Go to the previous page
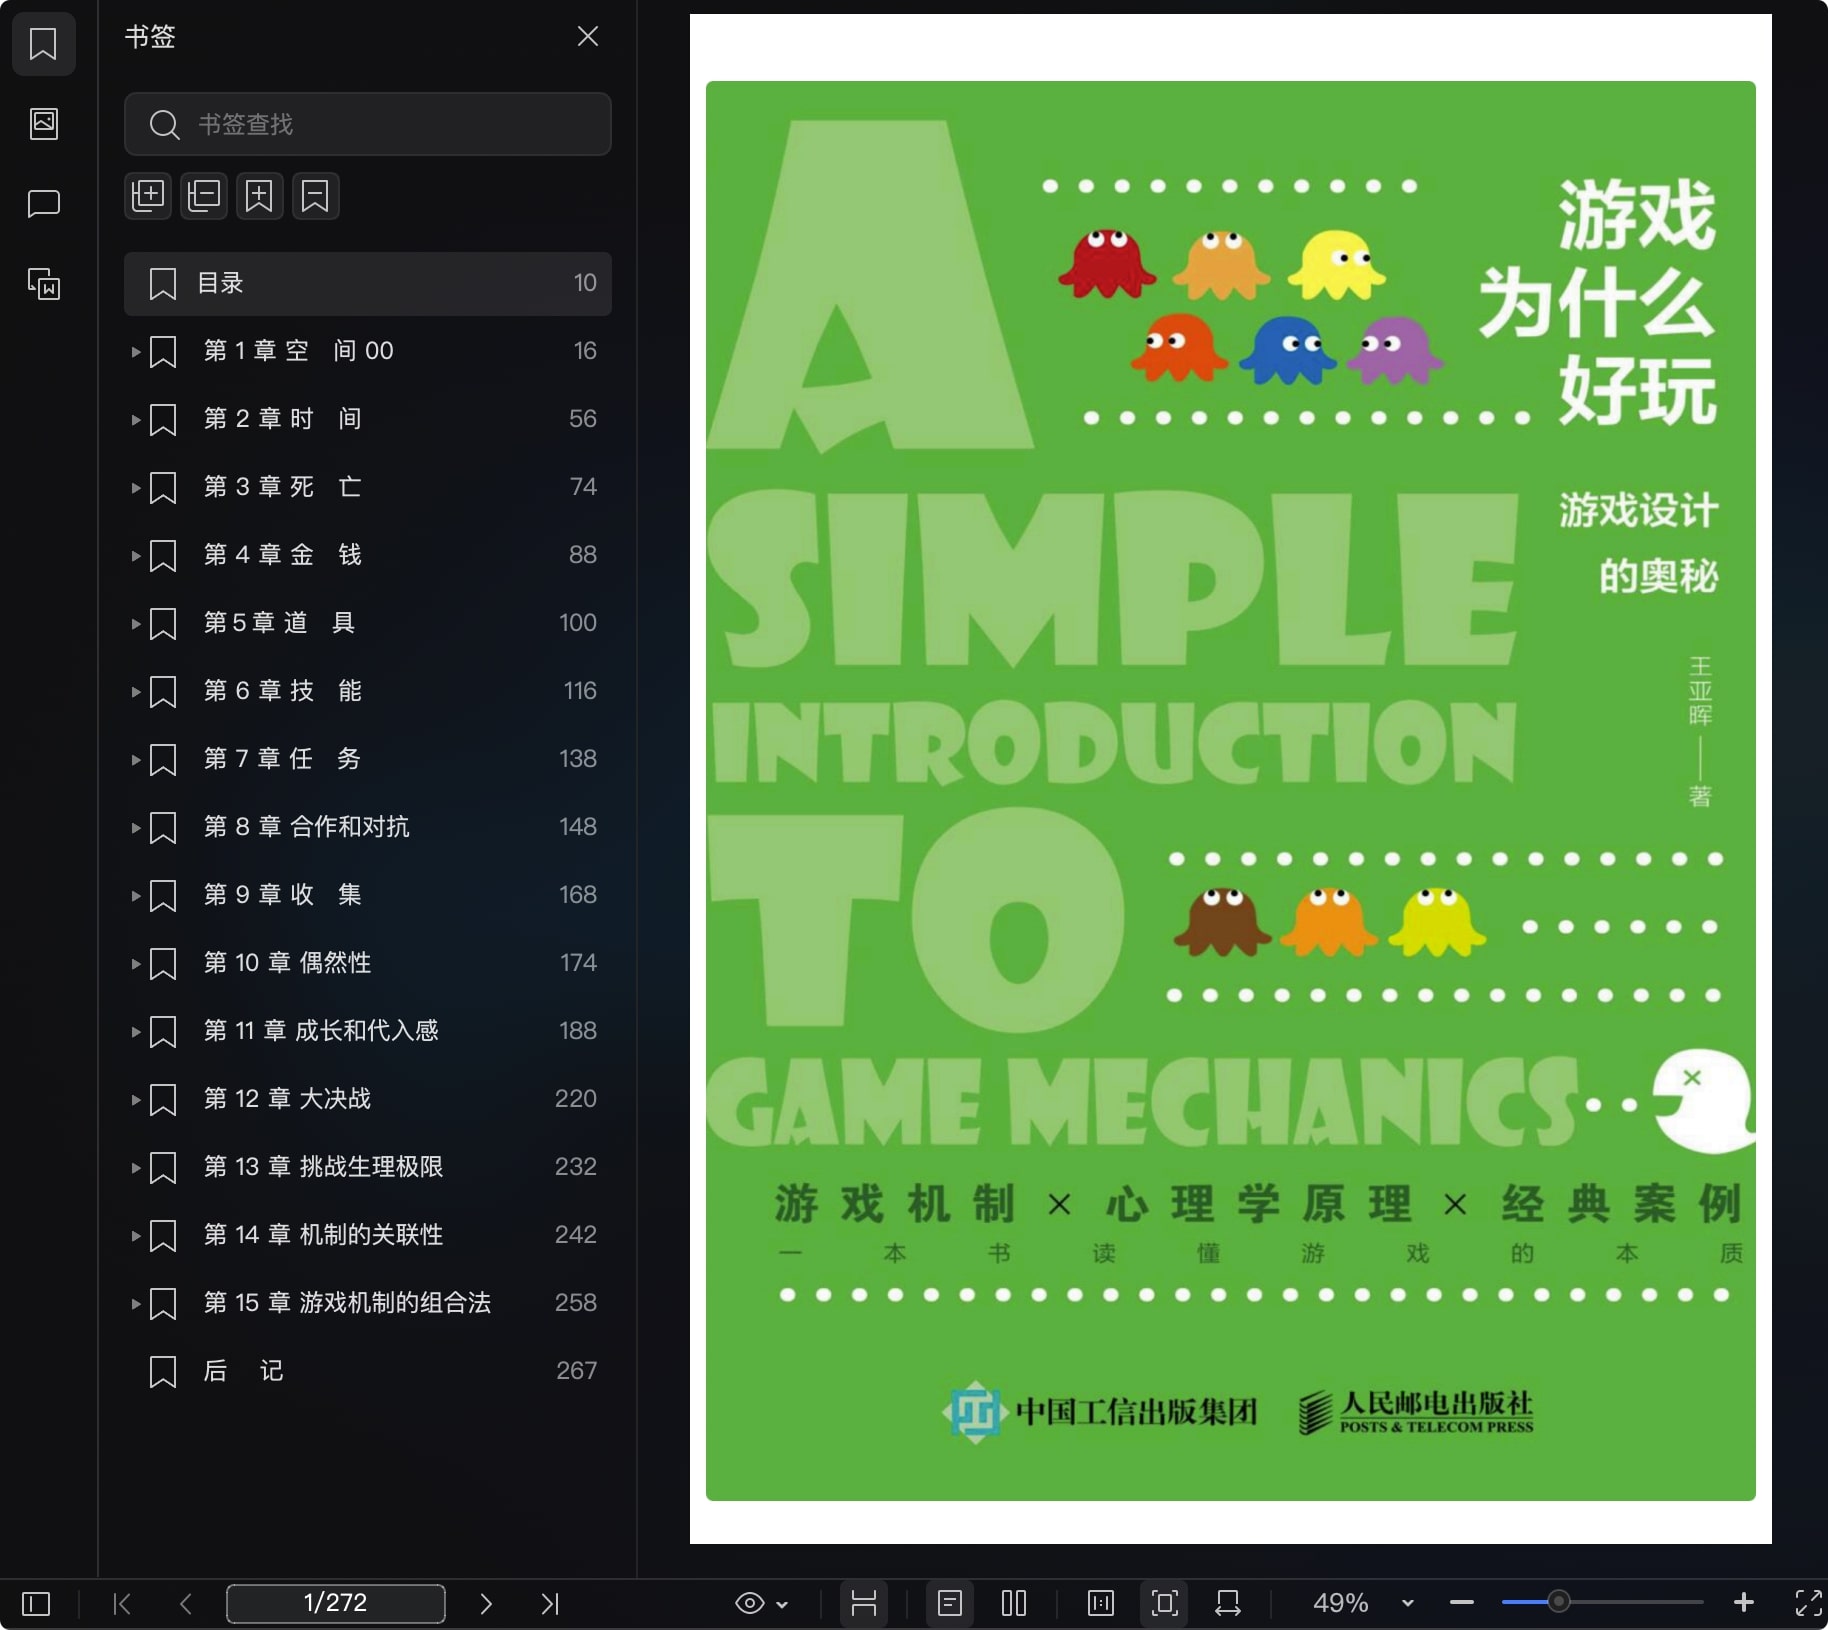Image resolution: width=1828 pixels, height=1630 pixels. pos(186,1604)
